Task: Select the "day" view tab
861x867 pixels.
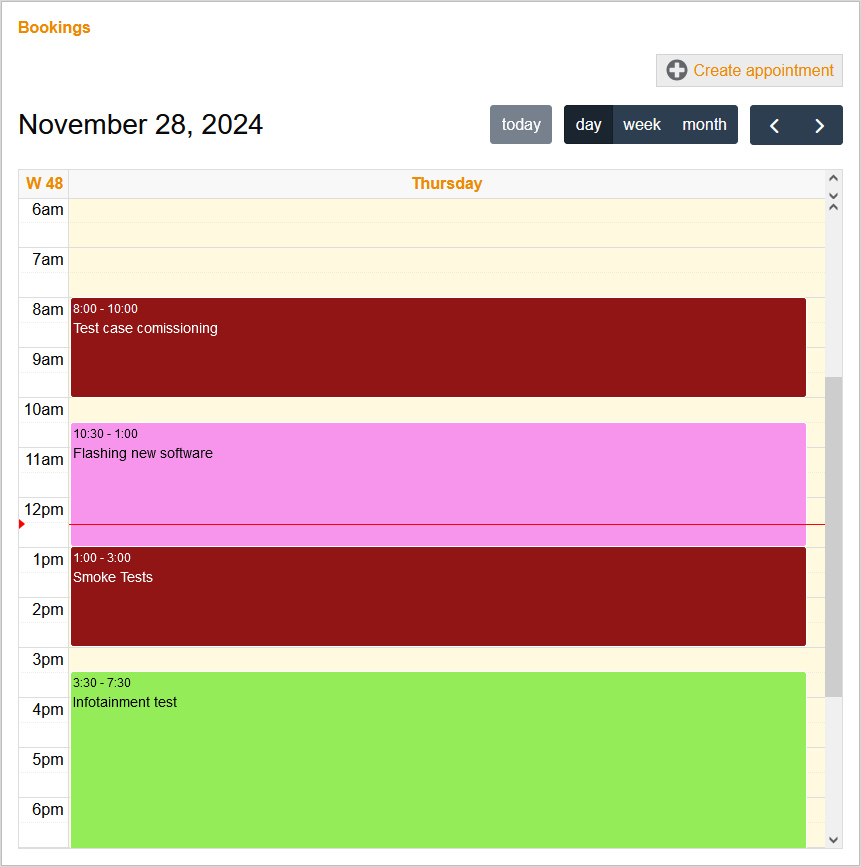Action: (588, 124)
